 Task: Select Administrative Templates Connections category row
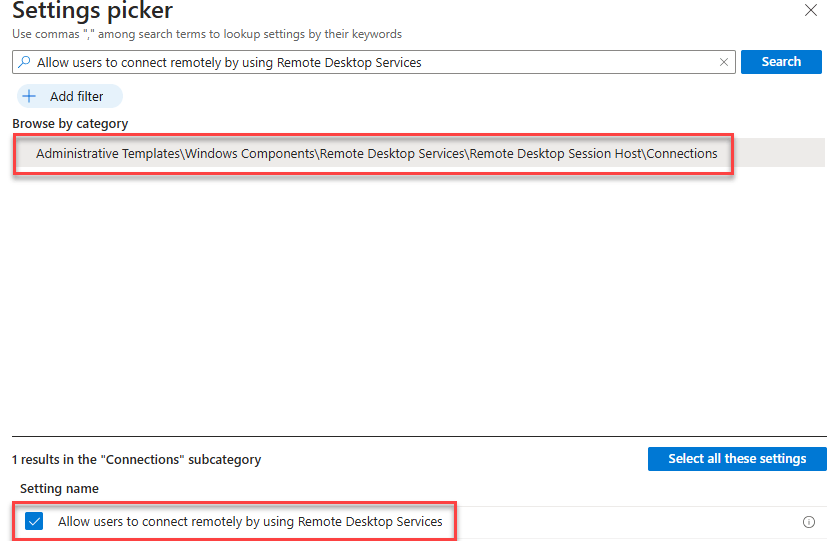(376, 153)
